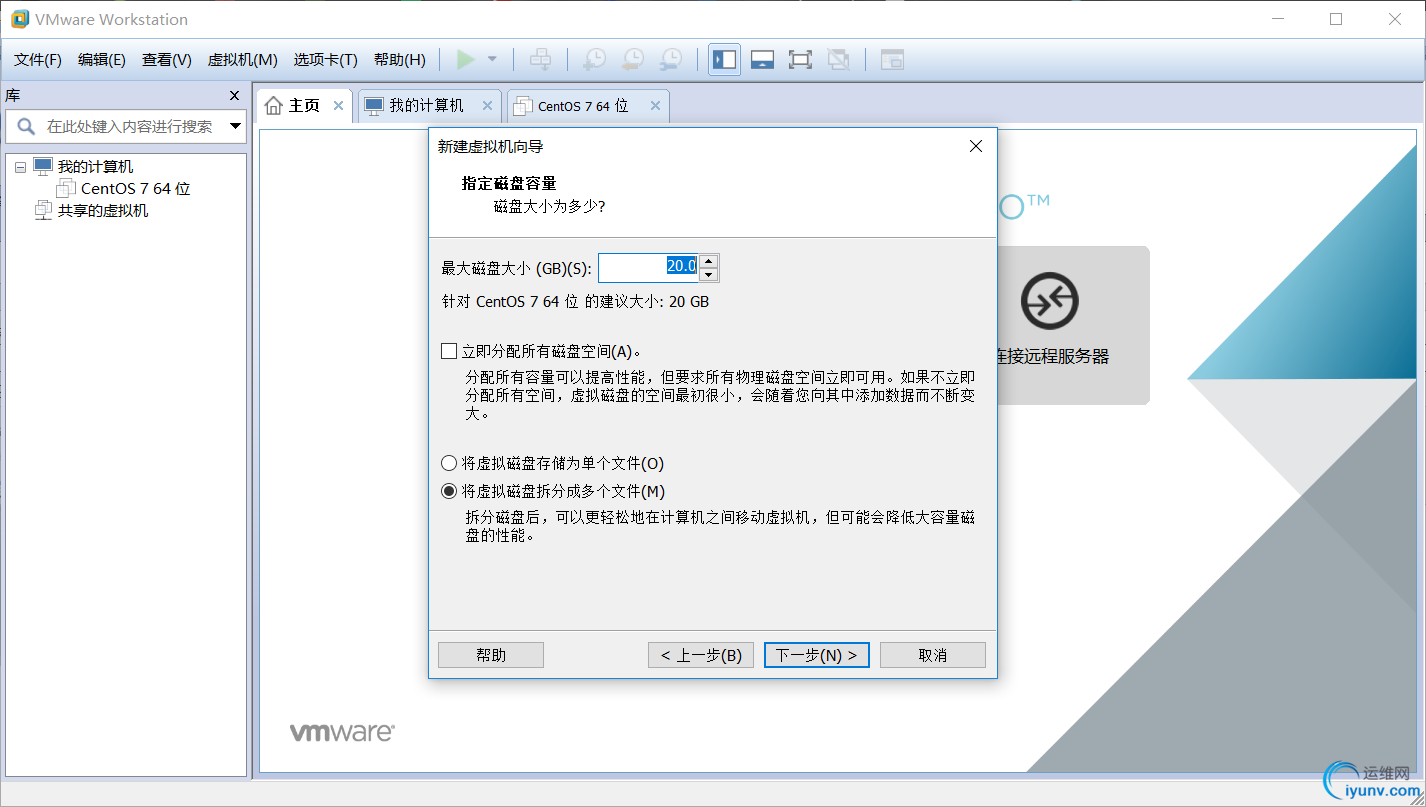1426x807 pixels.
Task: Open the 编辑(E) menu
Action: 102,60
